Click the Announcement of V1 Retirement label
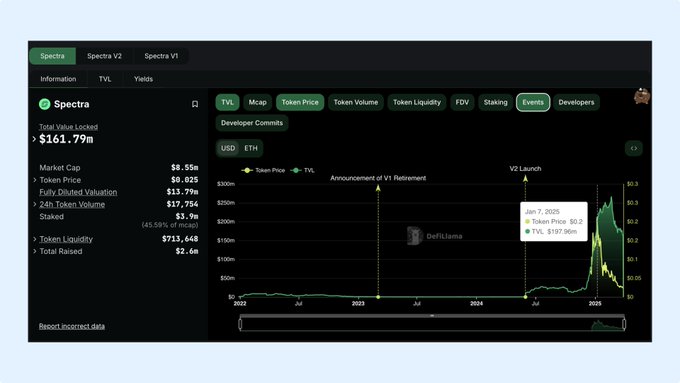Screen dimensions: 680x383 tap(378, 178)
